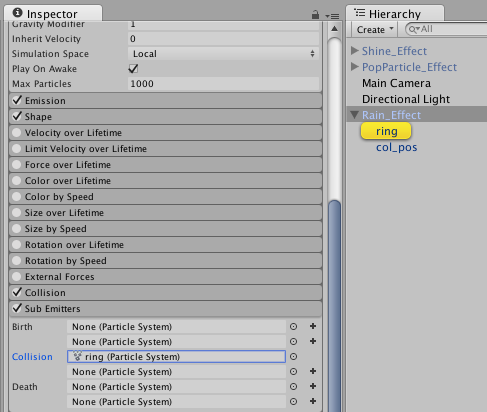Open object picker for ring Collision sub emitter
This screenshot has width=487, height=412.
click(293, 357)
